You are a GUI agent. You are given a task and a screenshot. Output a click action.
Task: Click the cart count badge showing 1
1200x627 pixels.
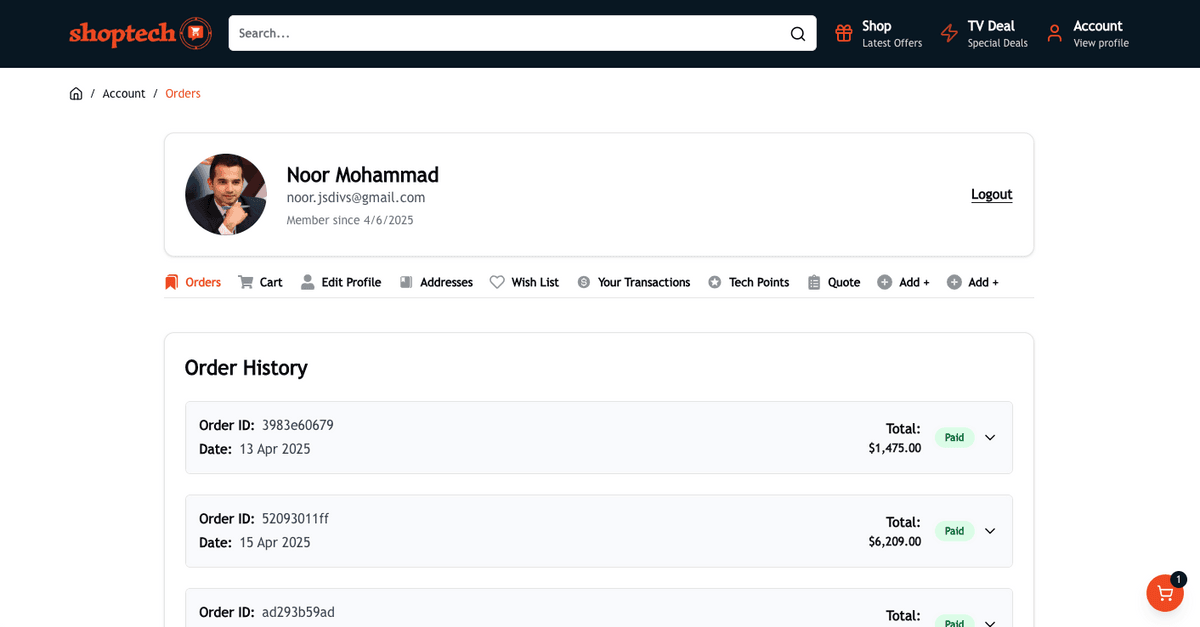pos(1178,579)
